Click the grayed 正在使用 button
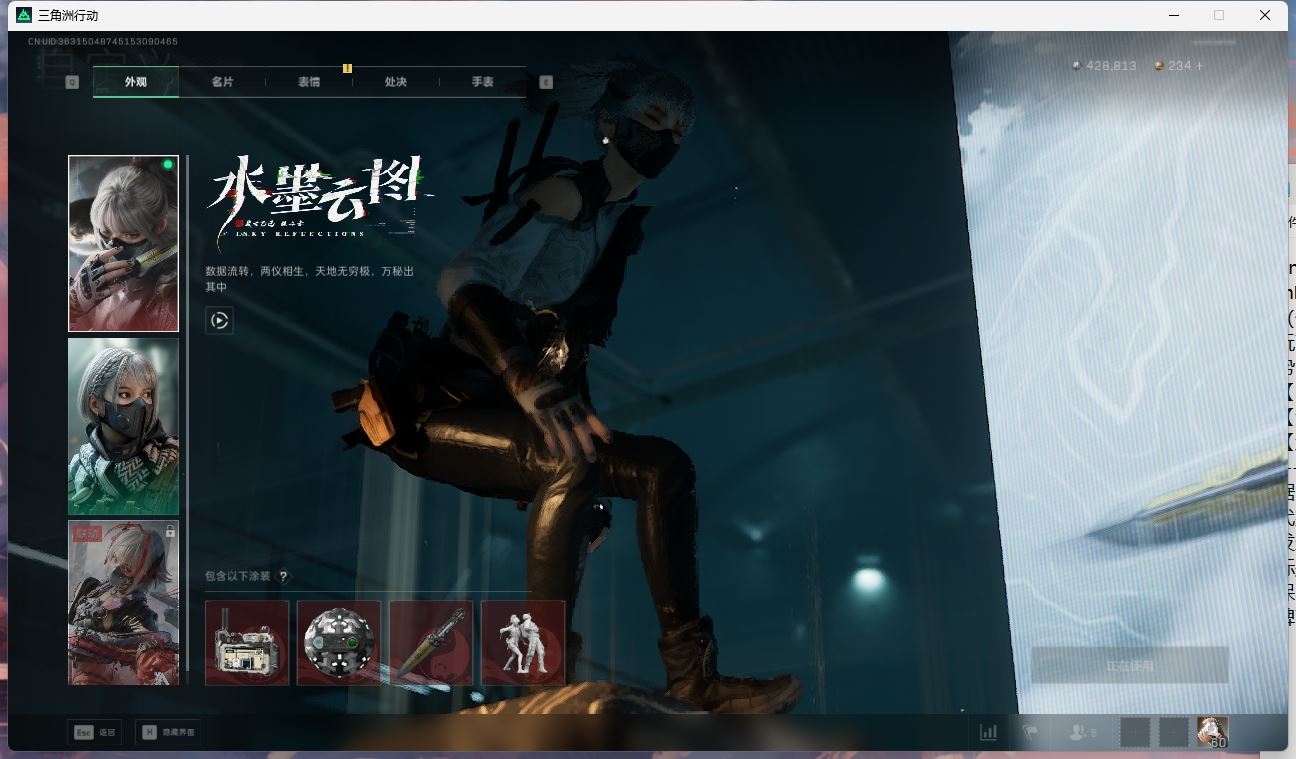The height and width of the screenshot is (759, 1296). tap(1129, 664)
